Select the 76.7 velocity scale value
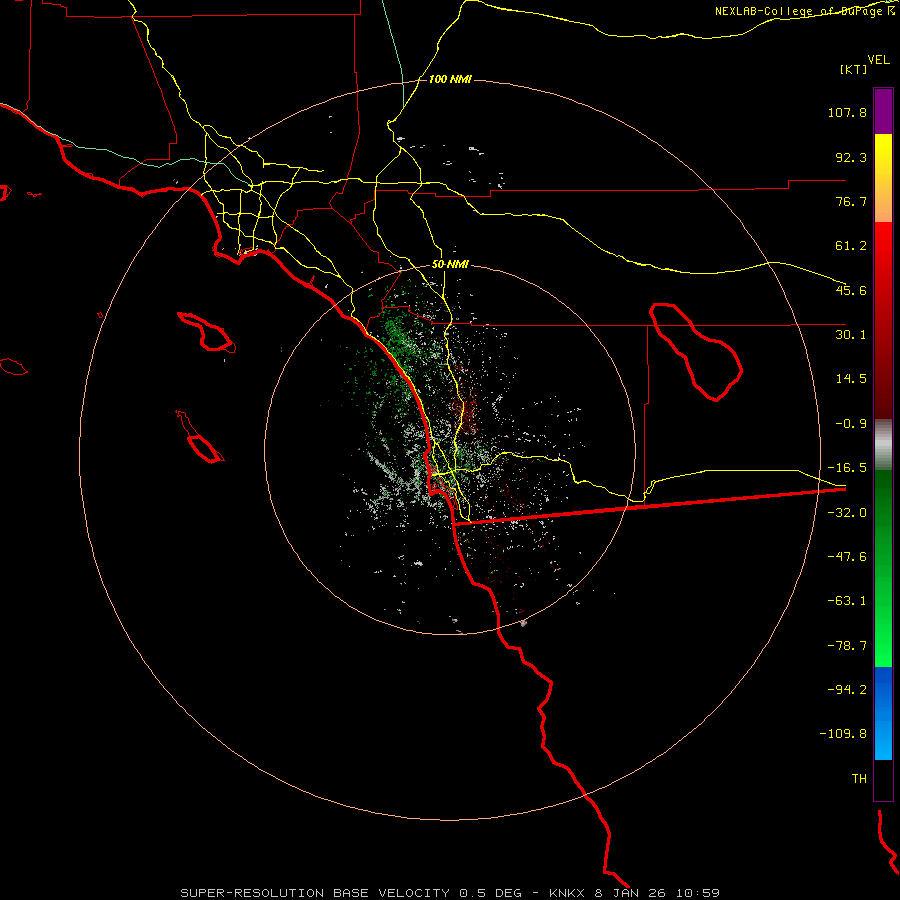 (851, 201)
